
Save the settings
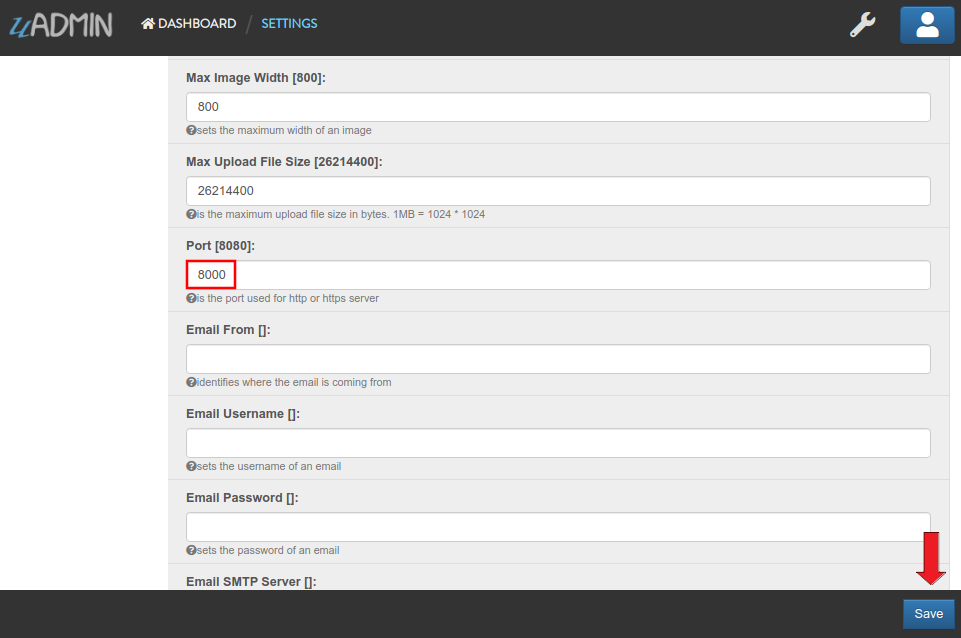click(x=928, y=613)
